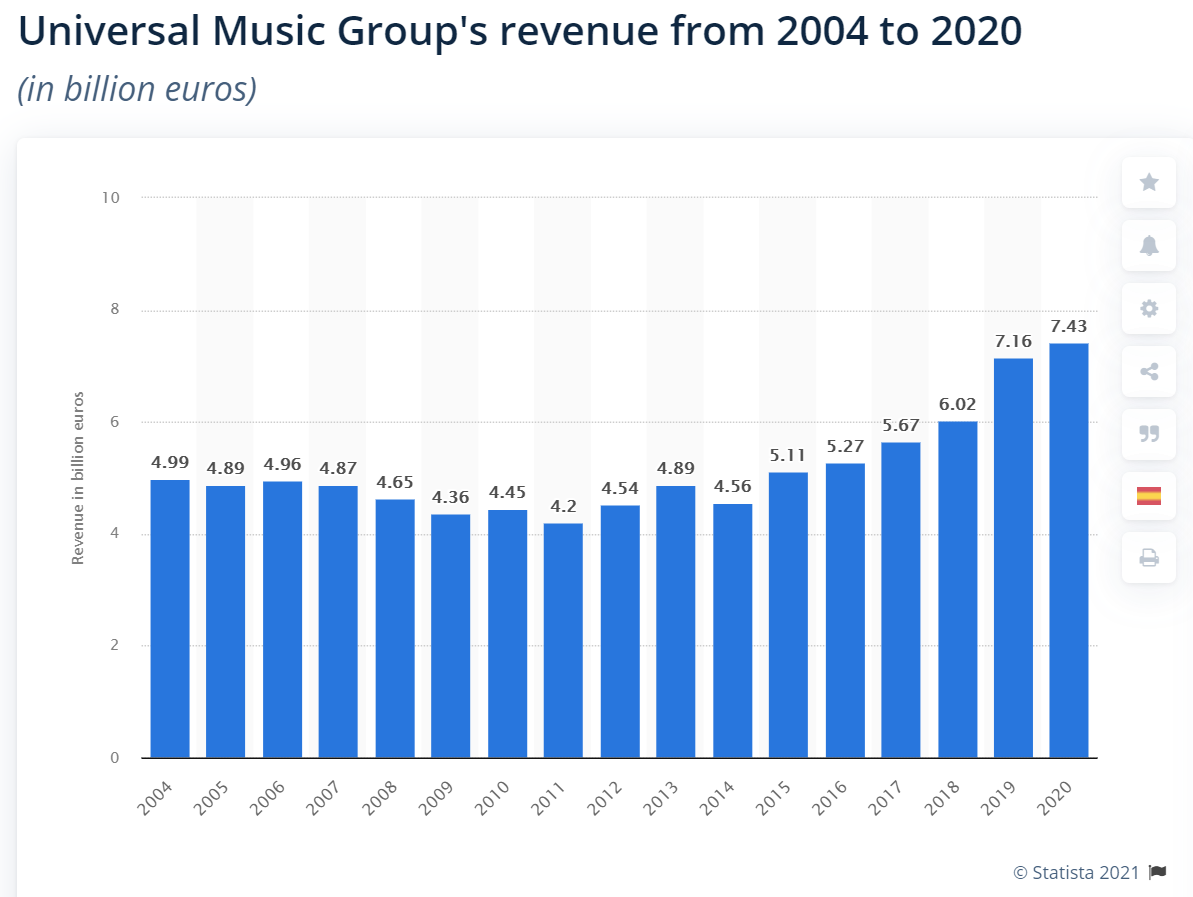The width and height of the screenshot is (1193, 897).
Task: Click the value label 4.2
Action: click(563, 506)
